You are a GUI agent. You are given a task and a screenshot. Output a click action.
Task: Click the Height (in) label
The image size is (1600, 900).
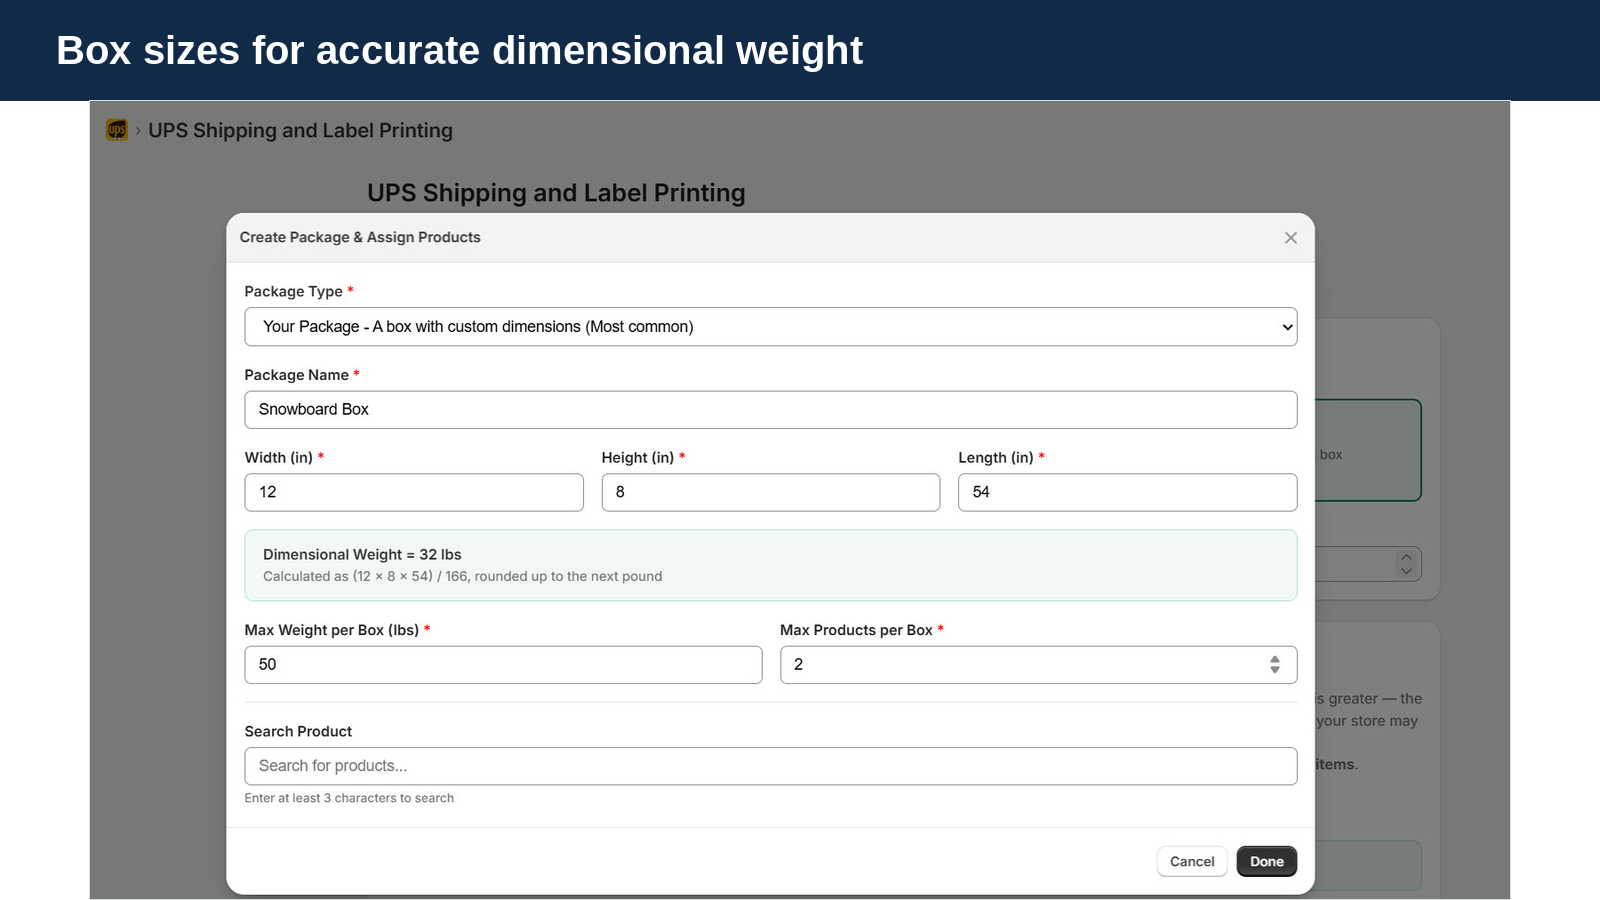pyautogui.click(x=638, y=458)
